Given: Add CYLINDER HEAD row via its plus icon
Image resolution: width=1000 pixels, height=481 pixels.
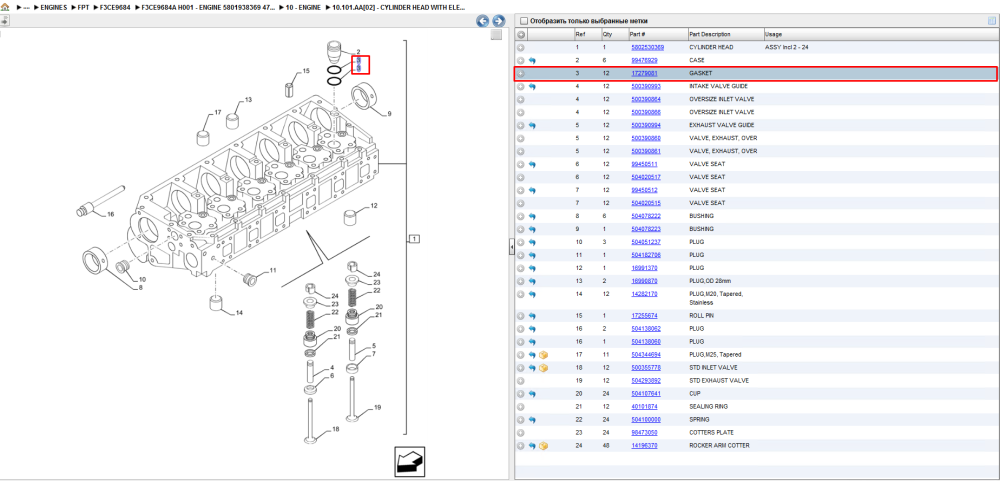Looking at the screenshot, I should coord(521,47).
